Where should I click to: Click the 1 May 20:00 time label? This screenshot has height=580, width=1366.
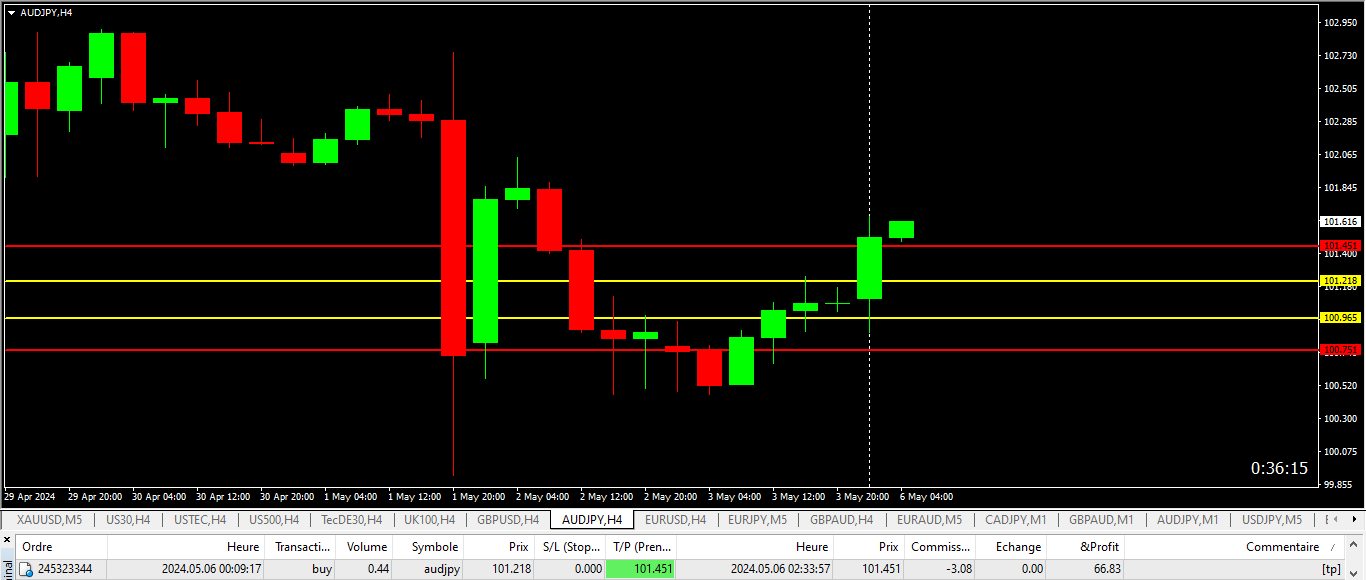[x=478, y=496]
